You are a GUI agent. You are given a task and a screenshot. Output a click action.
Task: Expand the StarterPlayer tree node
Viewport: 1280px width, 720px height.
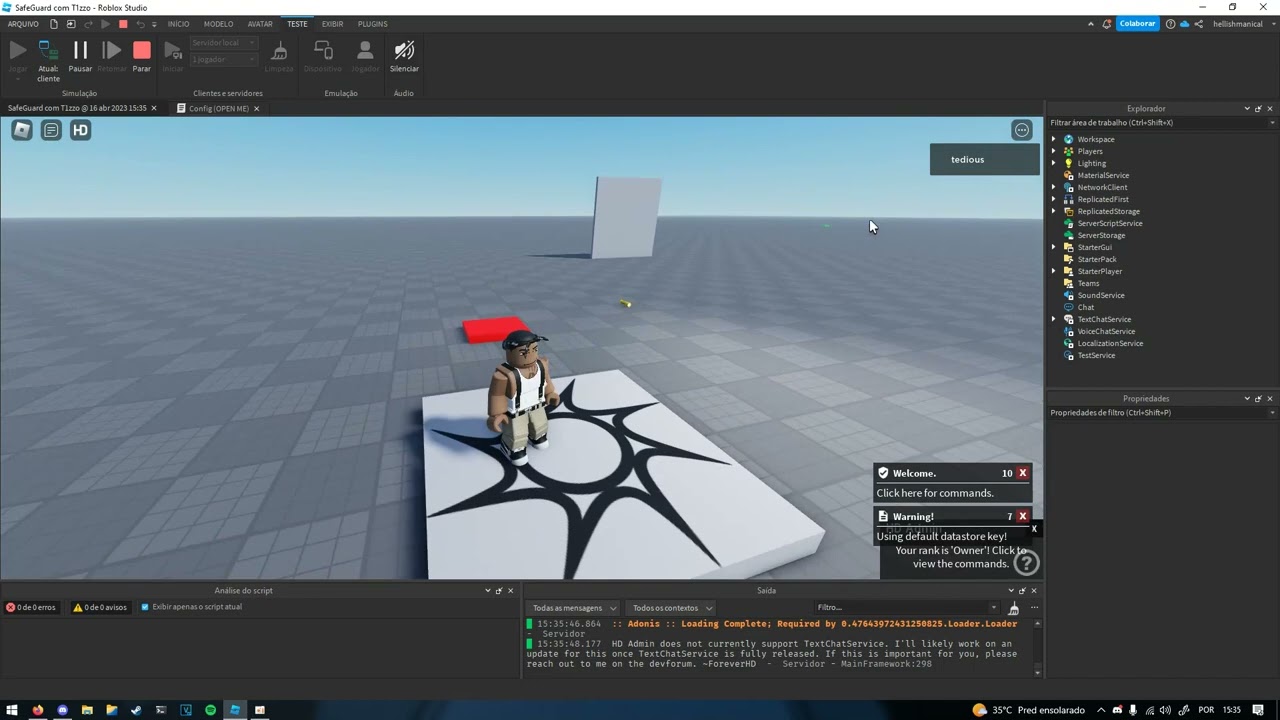[x=1054, y=271]
